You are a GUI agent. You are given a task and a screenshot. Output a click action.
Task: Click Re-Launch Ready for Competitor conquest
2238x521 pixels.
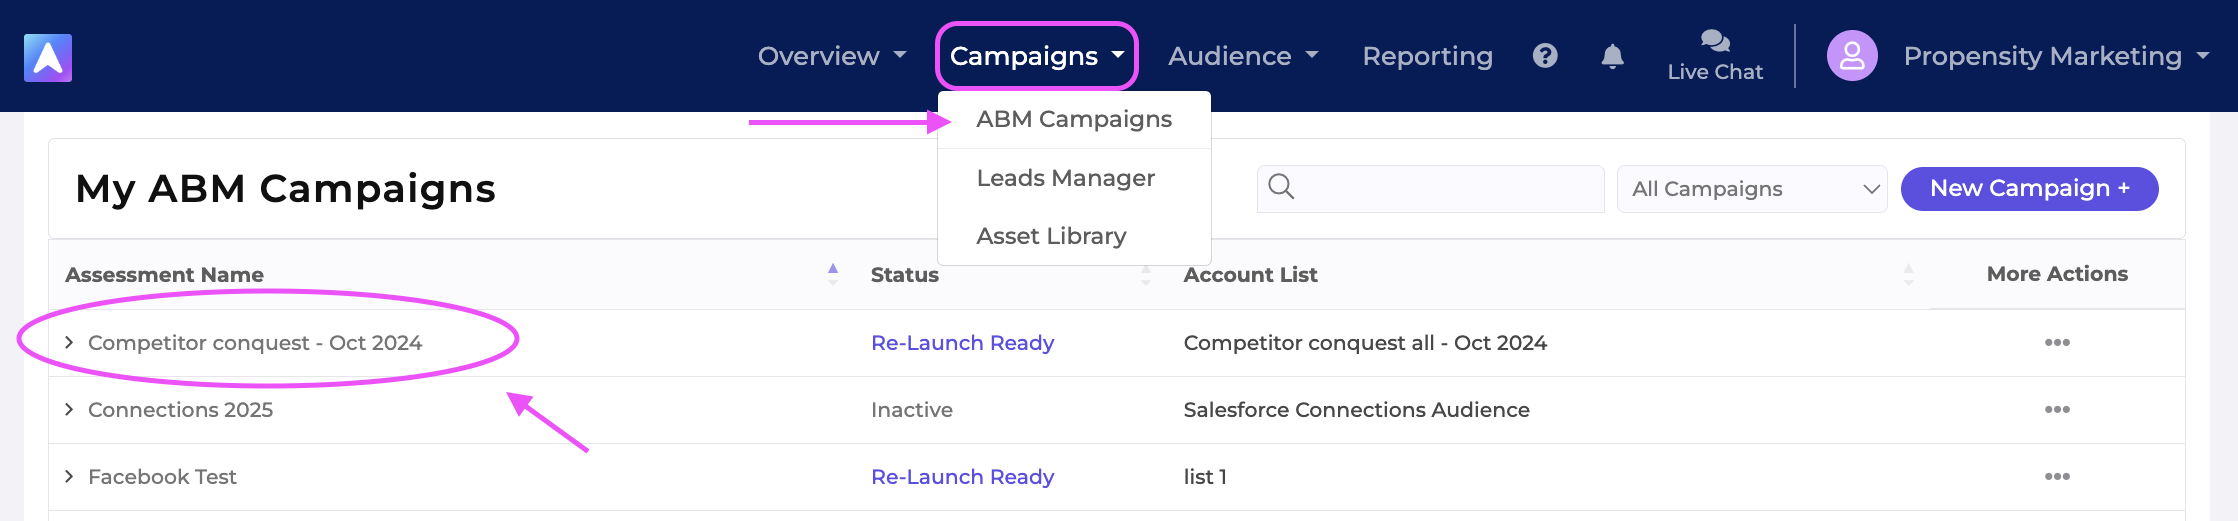962,343
